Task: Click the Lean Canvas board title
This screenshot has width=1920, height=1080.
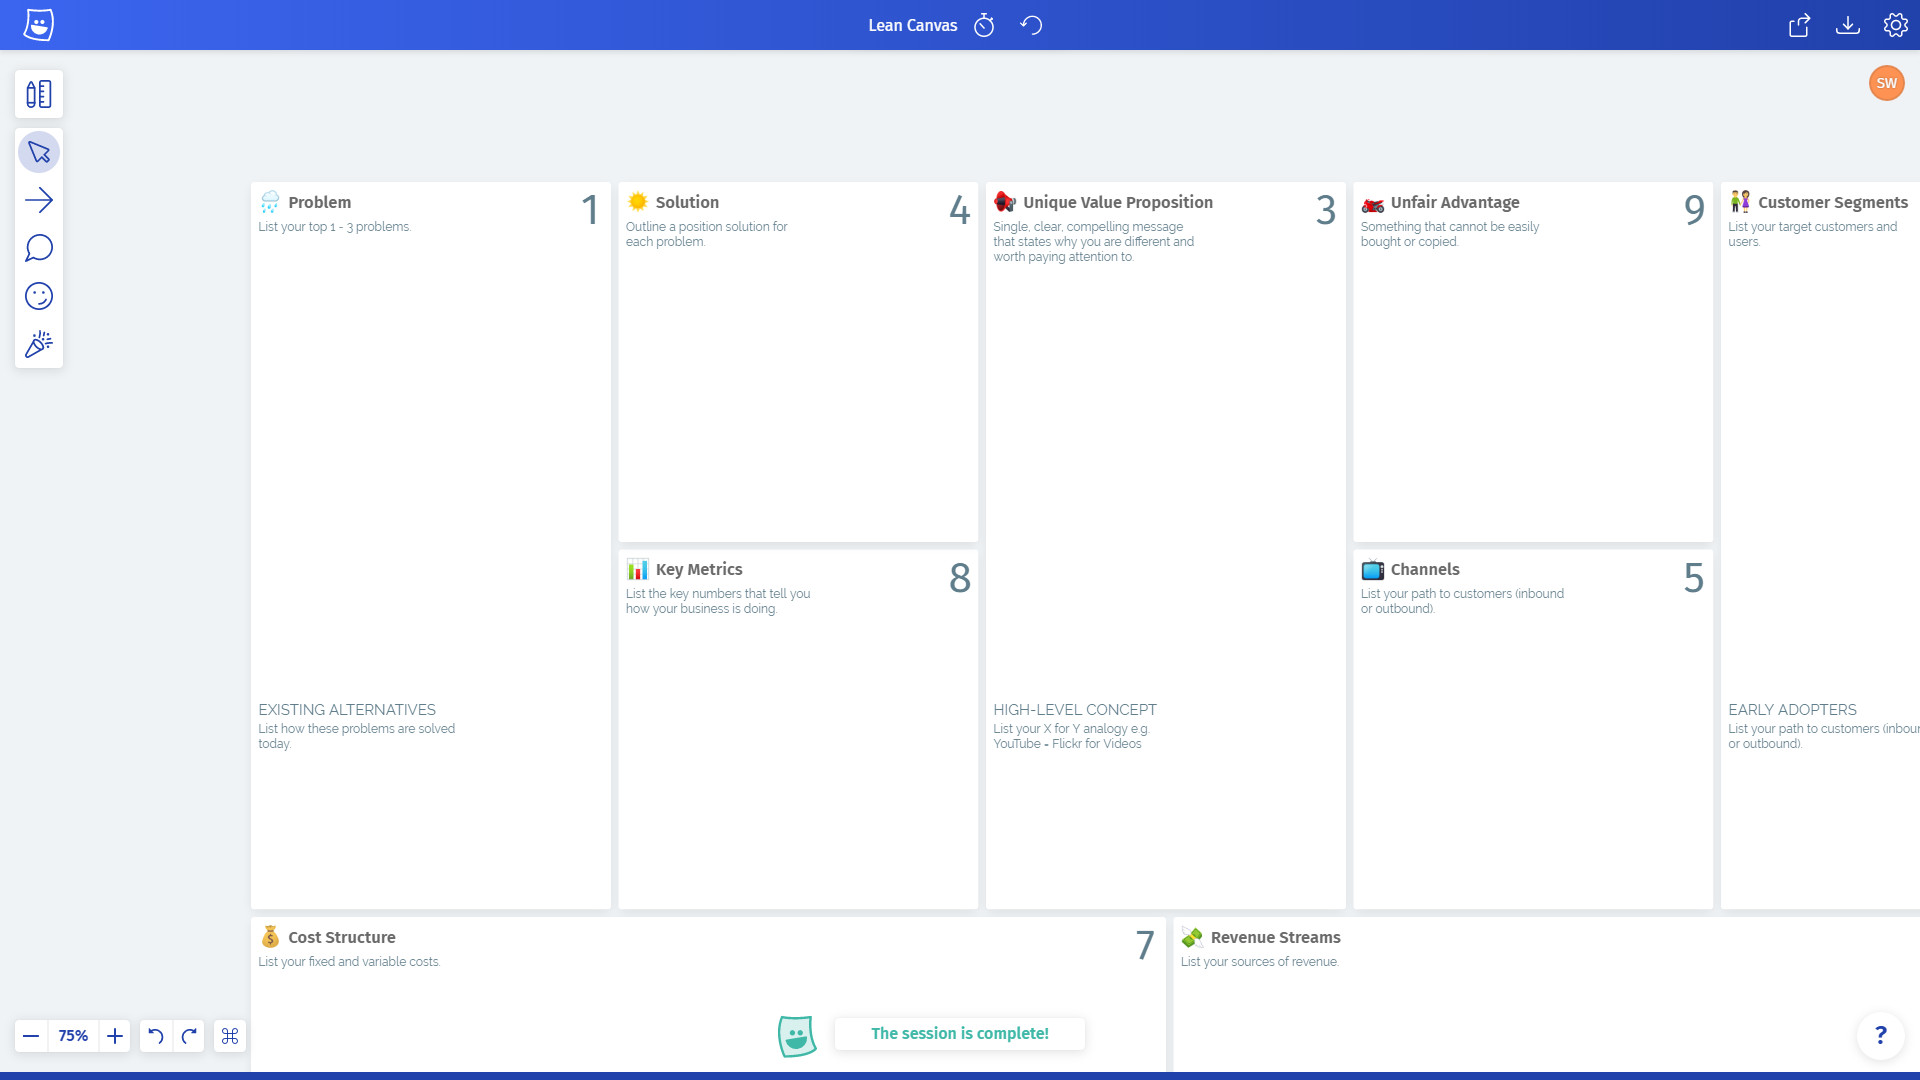Action: [x=912, y=25]
